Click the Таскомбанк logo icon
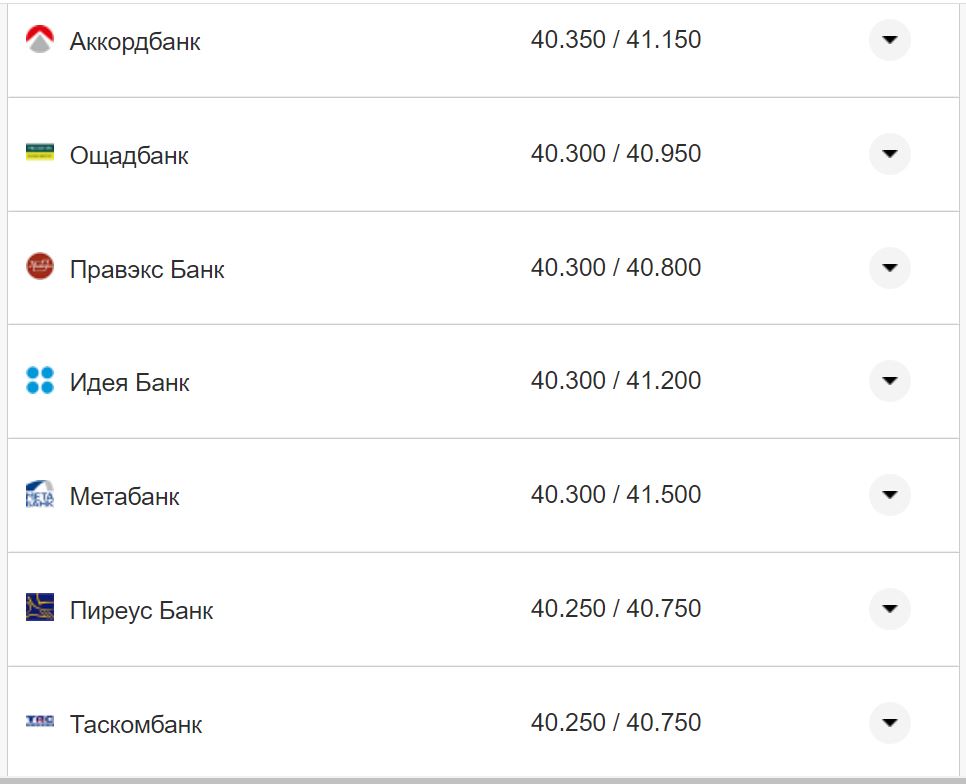Screen dimensions: 966x784 40,721
